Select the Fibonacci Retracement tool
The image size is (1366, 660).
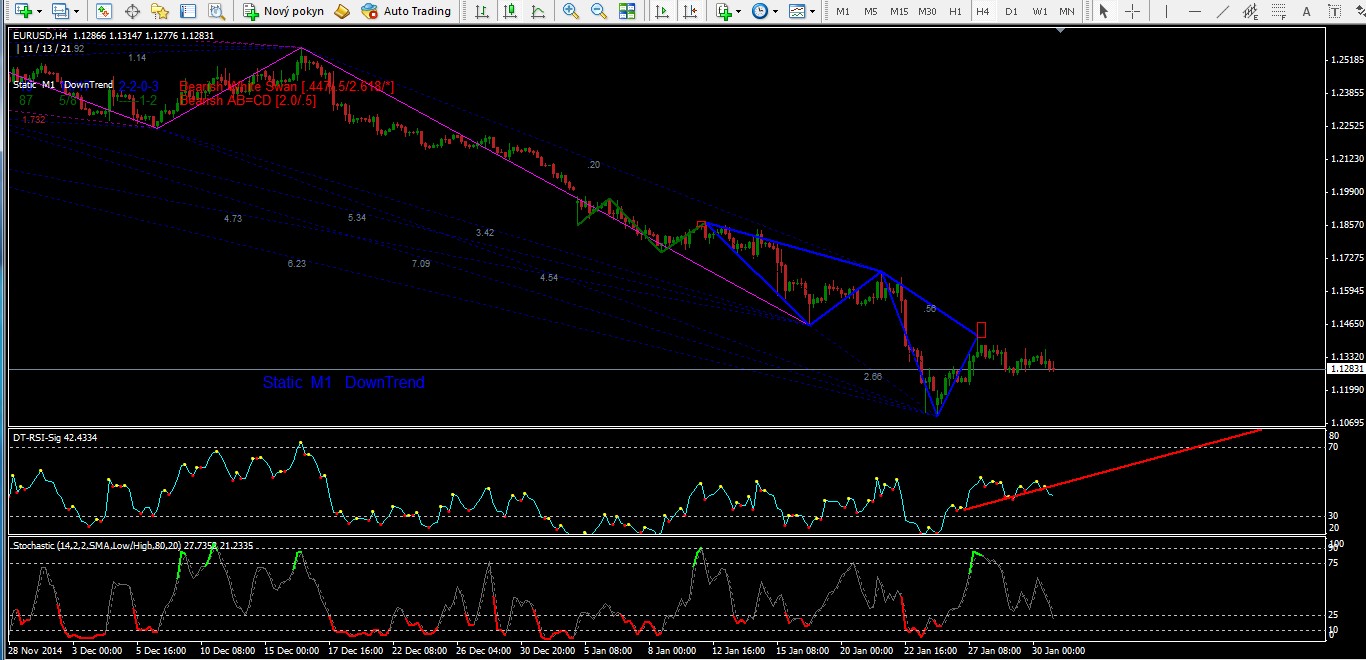coord(1279,11)
